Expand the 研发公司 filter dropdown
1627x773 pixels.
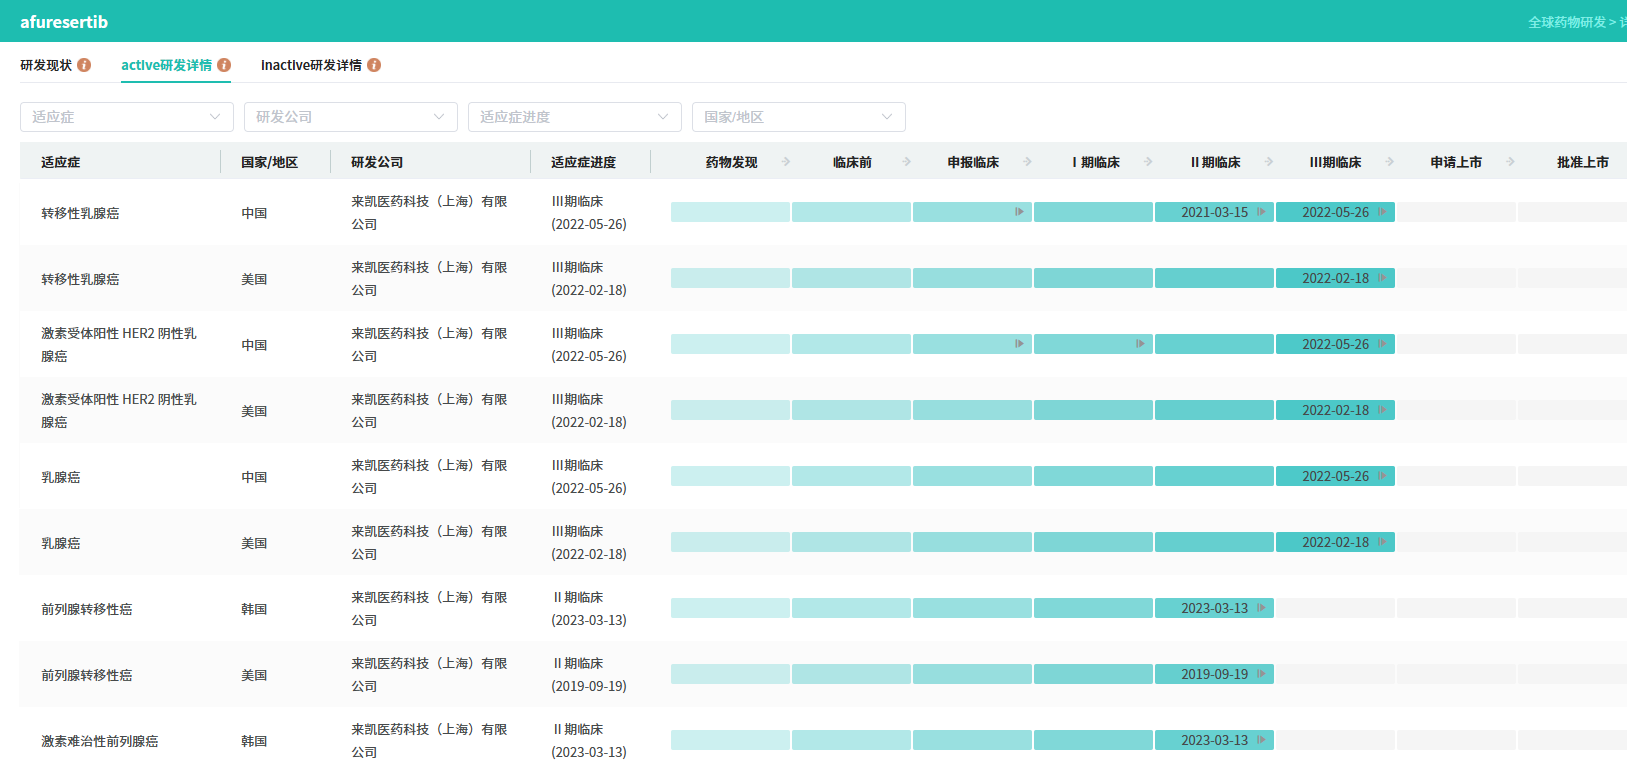pyautogui.click(x=350, y=117)
